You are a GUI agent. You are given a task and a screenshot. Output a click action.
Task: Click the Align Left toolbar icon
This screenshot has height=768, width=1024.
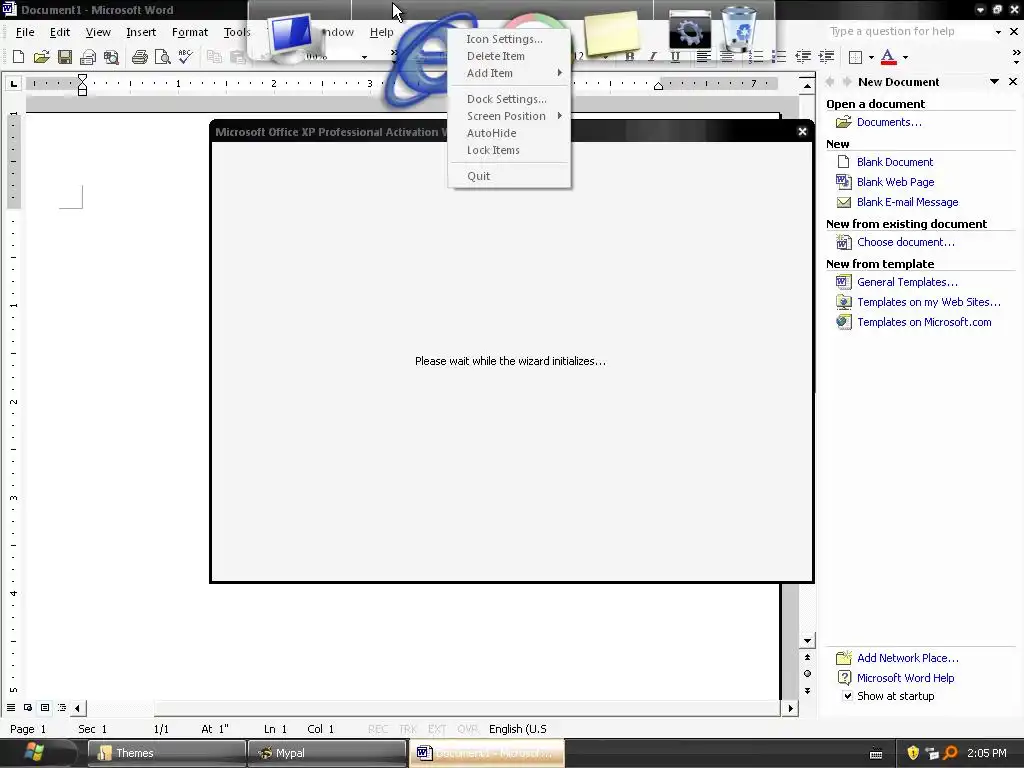[703, 57]
